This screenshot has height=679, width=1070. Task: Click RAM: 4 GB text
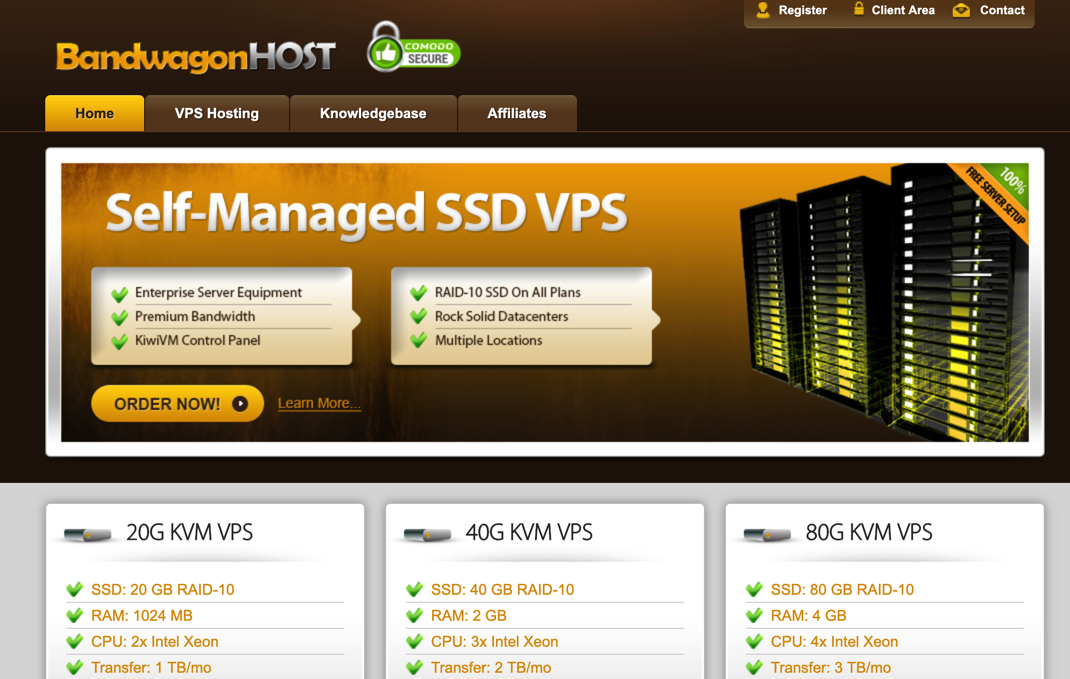(x=809, y=616)
